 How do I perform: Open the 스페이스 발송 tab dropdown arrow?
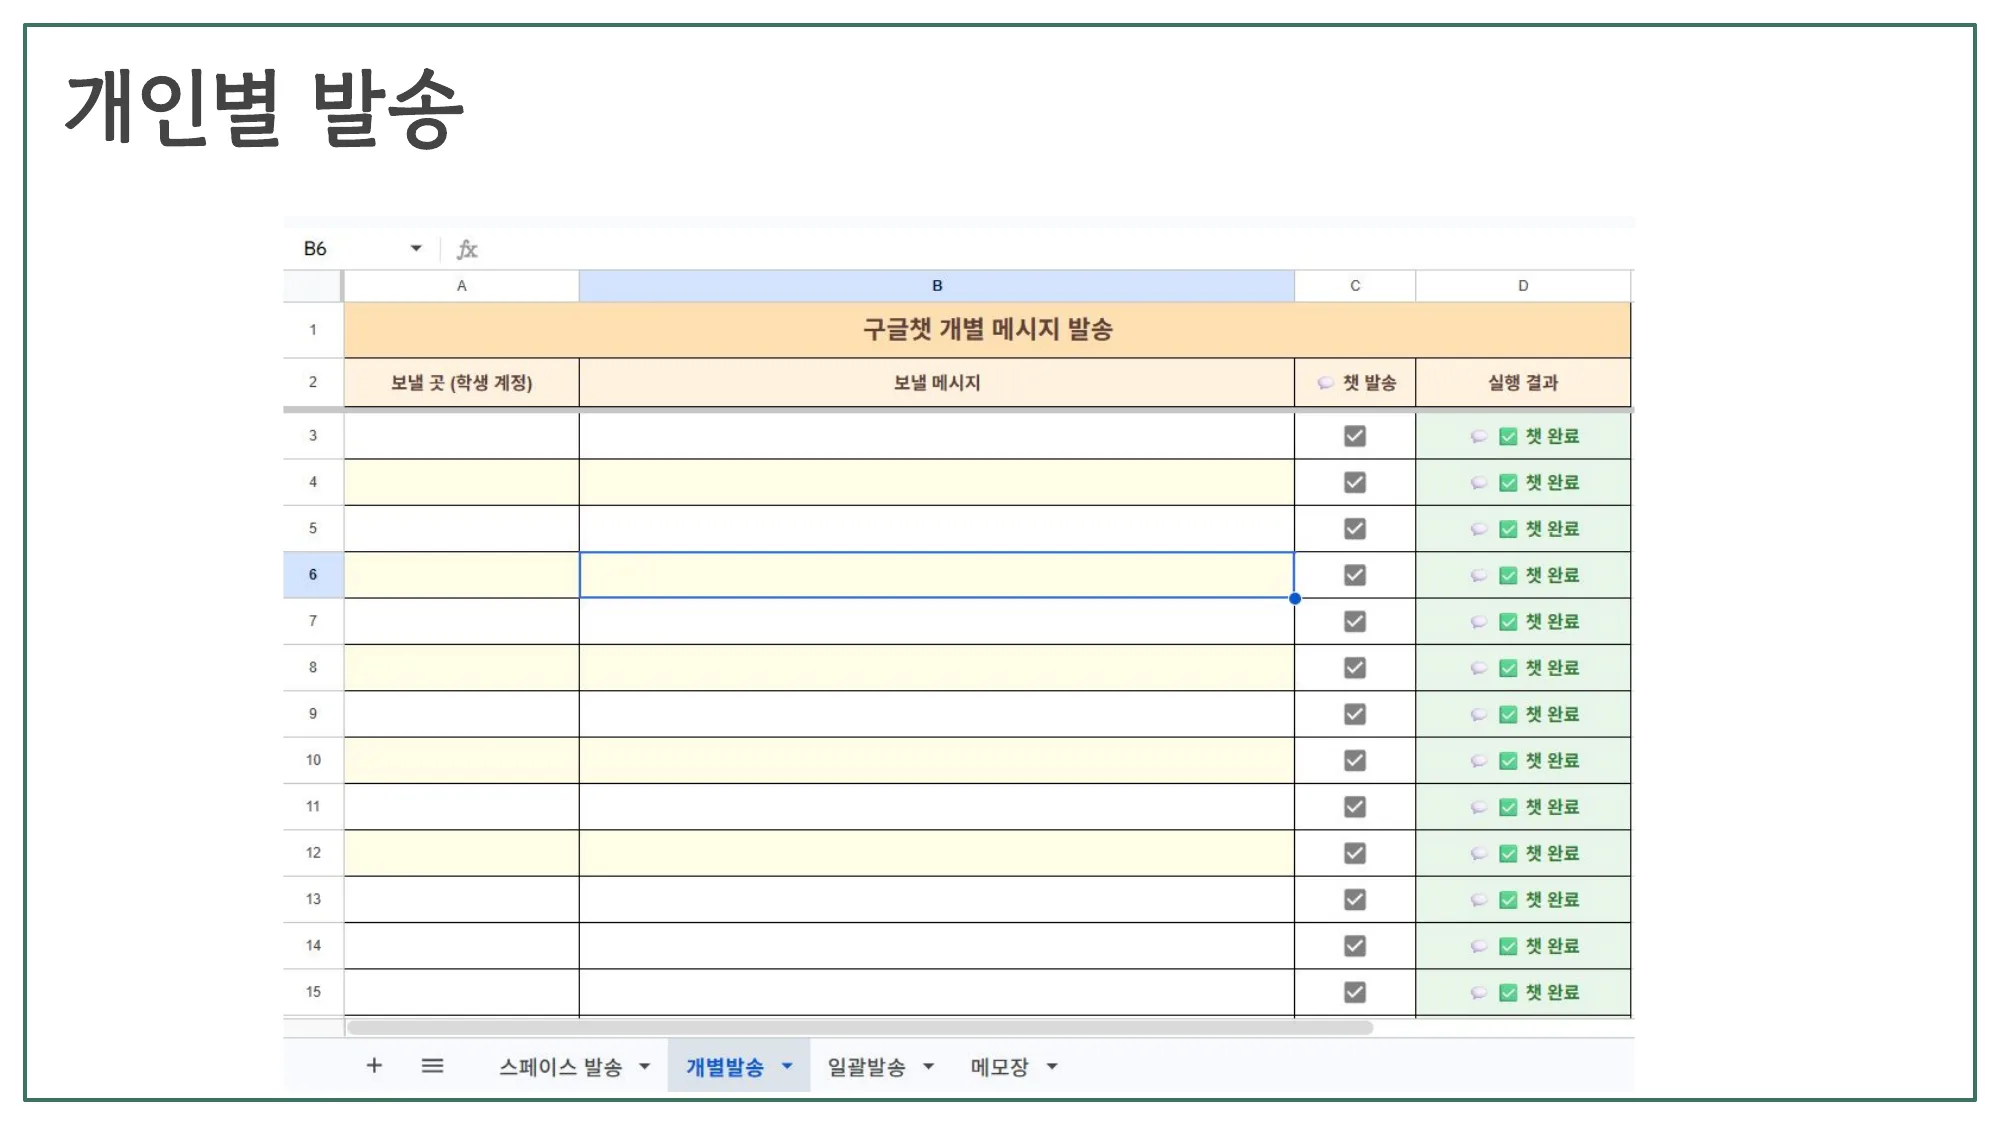645,1067
